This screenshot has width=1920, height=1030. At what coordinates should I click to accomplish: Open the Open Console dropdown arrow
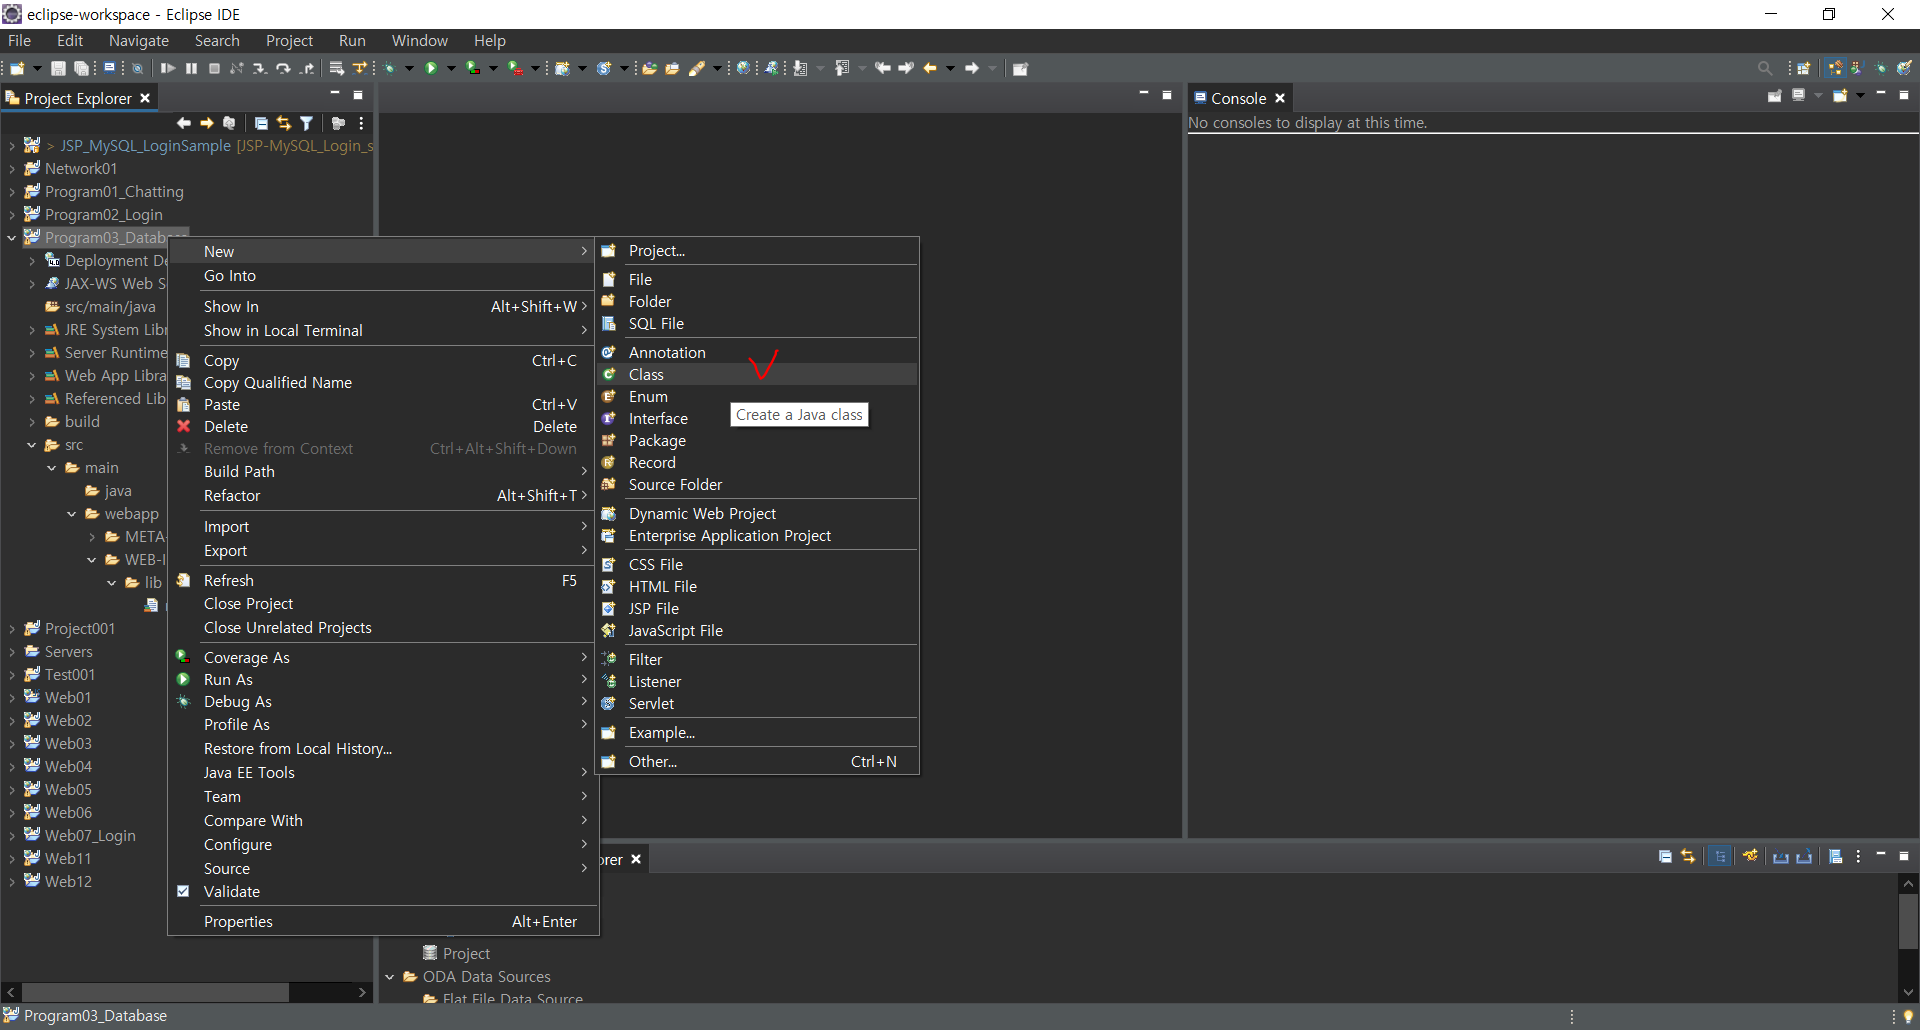pos(1860,96)
